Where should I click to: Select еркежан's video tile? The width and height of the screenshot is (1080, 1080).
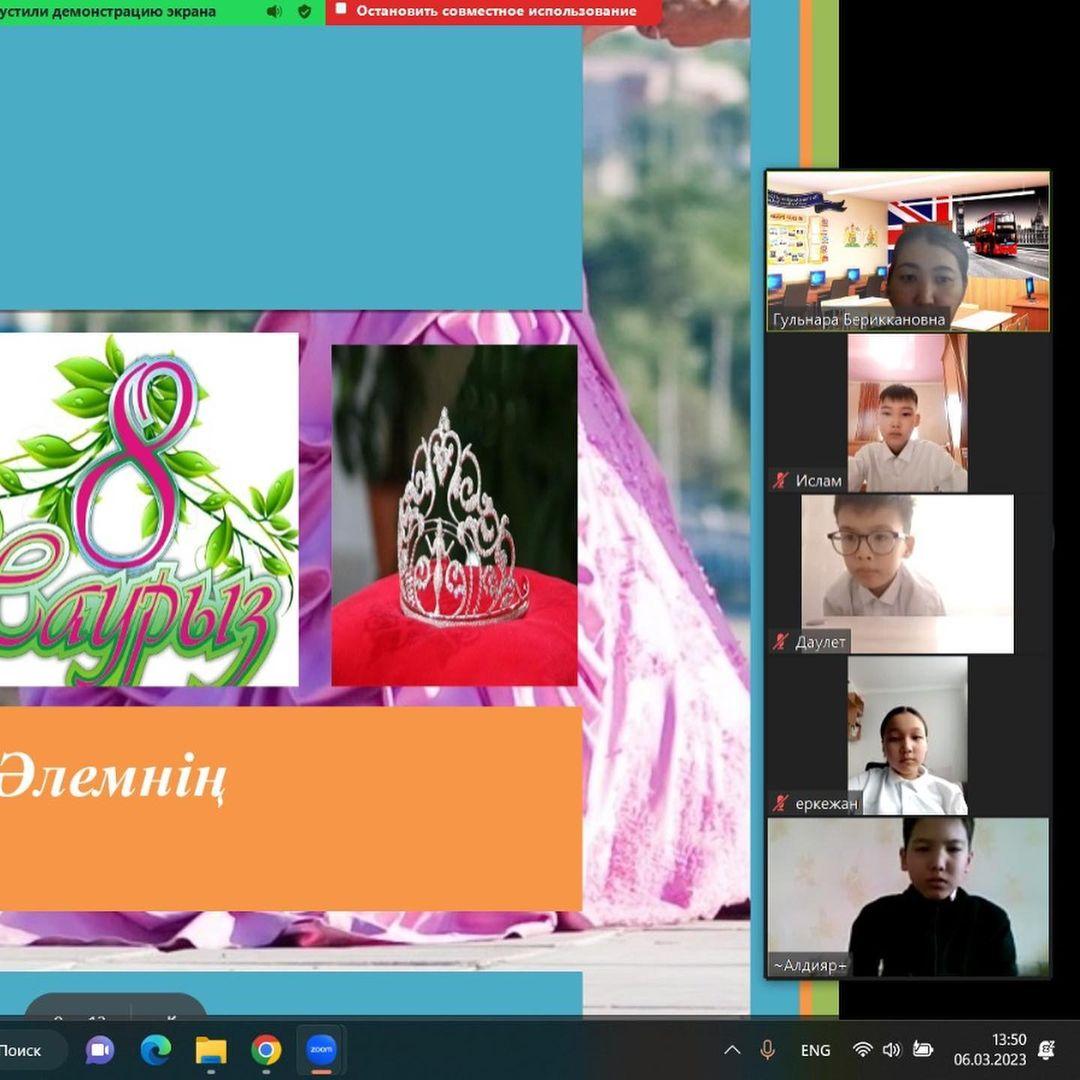(908, 735)
